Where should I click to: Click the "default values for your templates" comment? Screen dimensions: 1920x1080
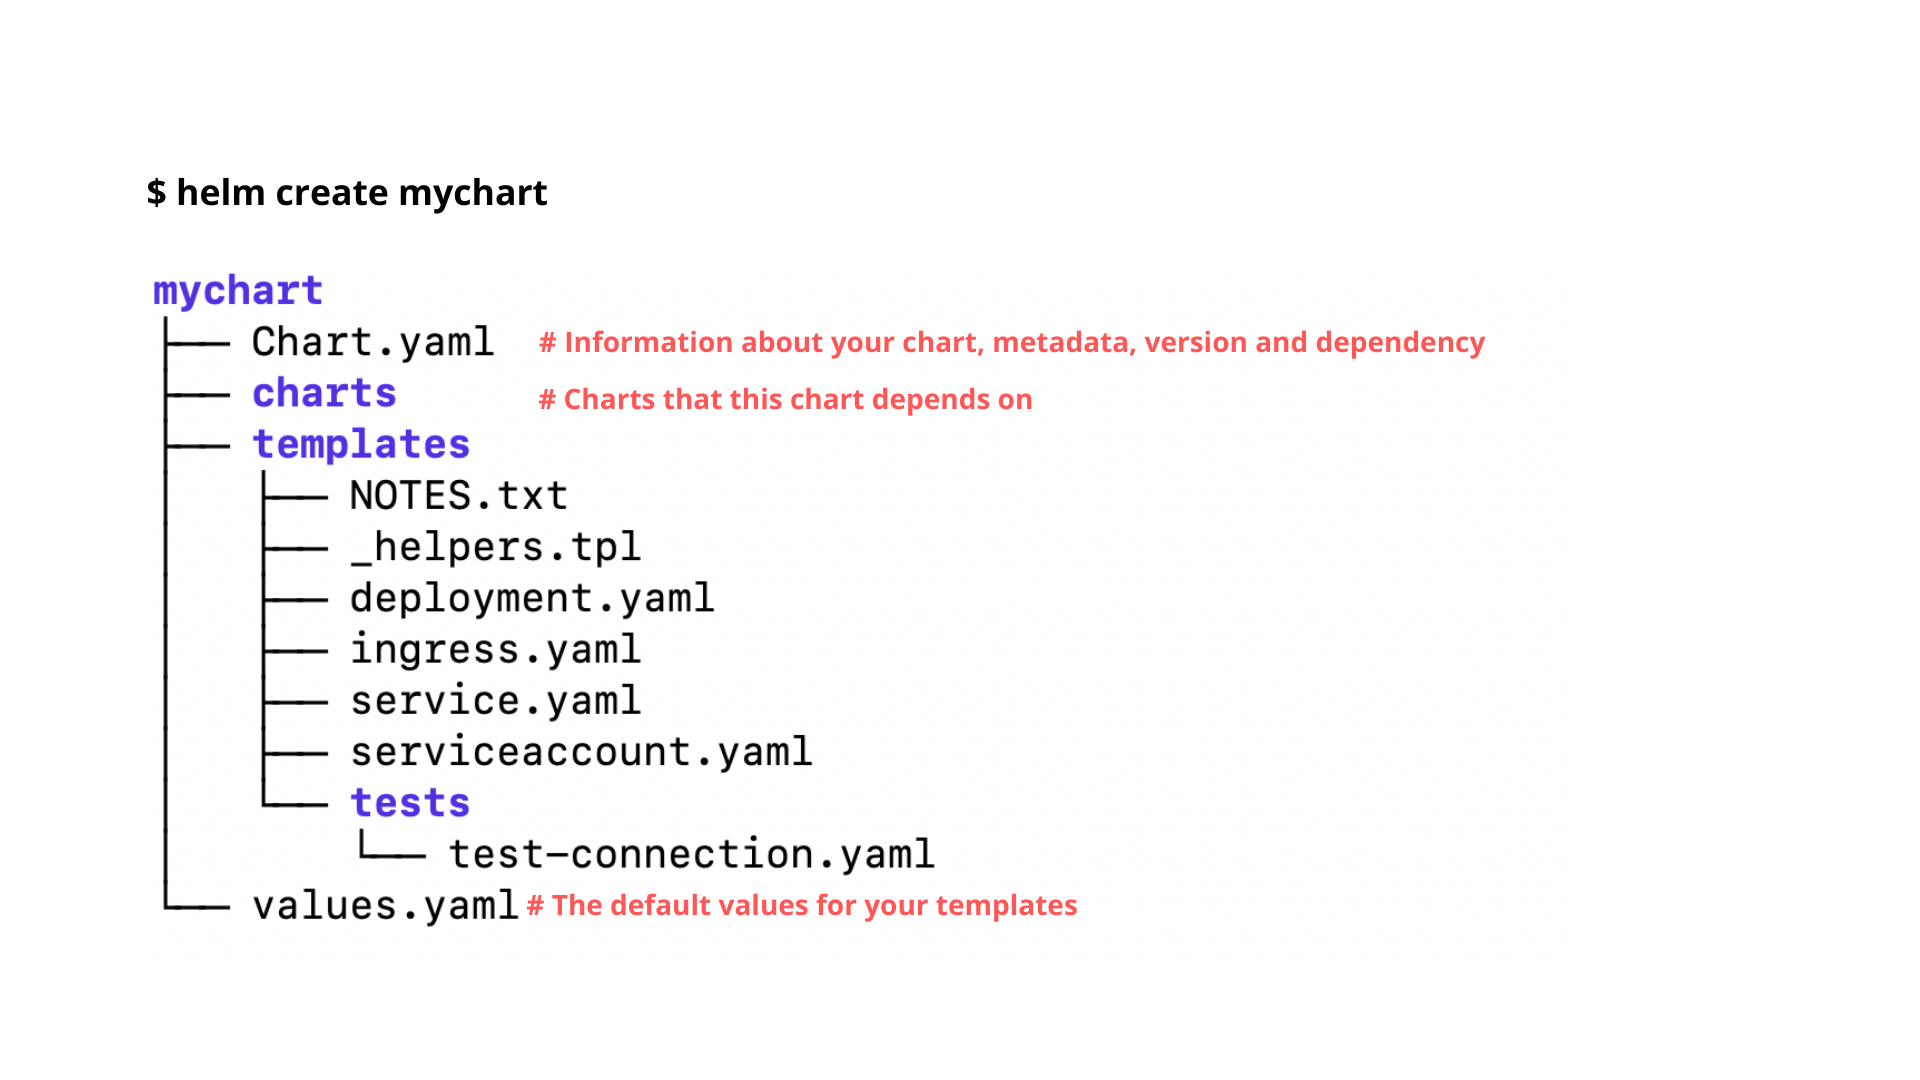[802, 906]
